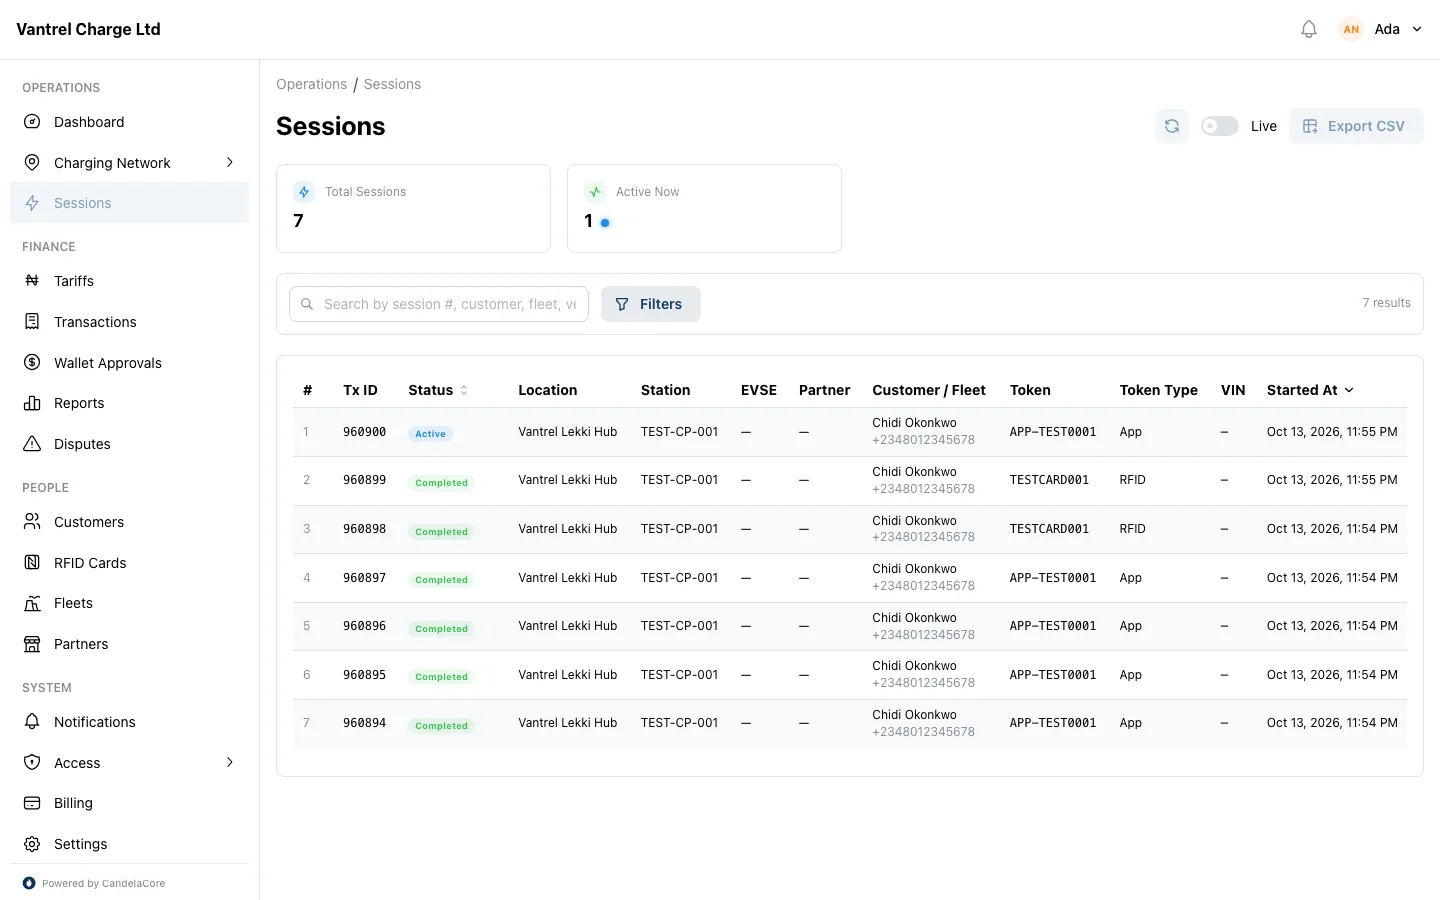Screen dimensions: 1440x900
Task: Click the Disputes warning triangle icon
Action: [32, 444]
